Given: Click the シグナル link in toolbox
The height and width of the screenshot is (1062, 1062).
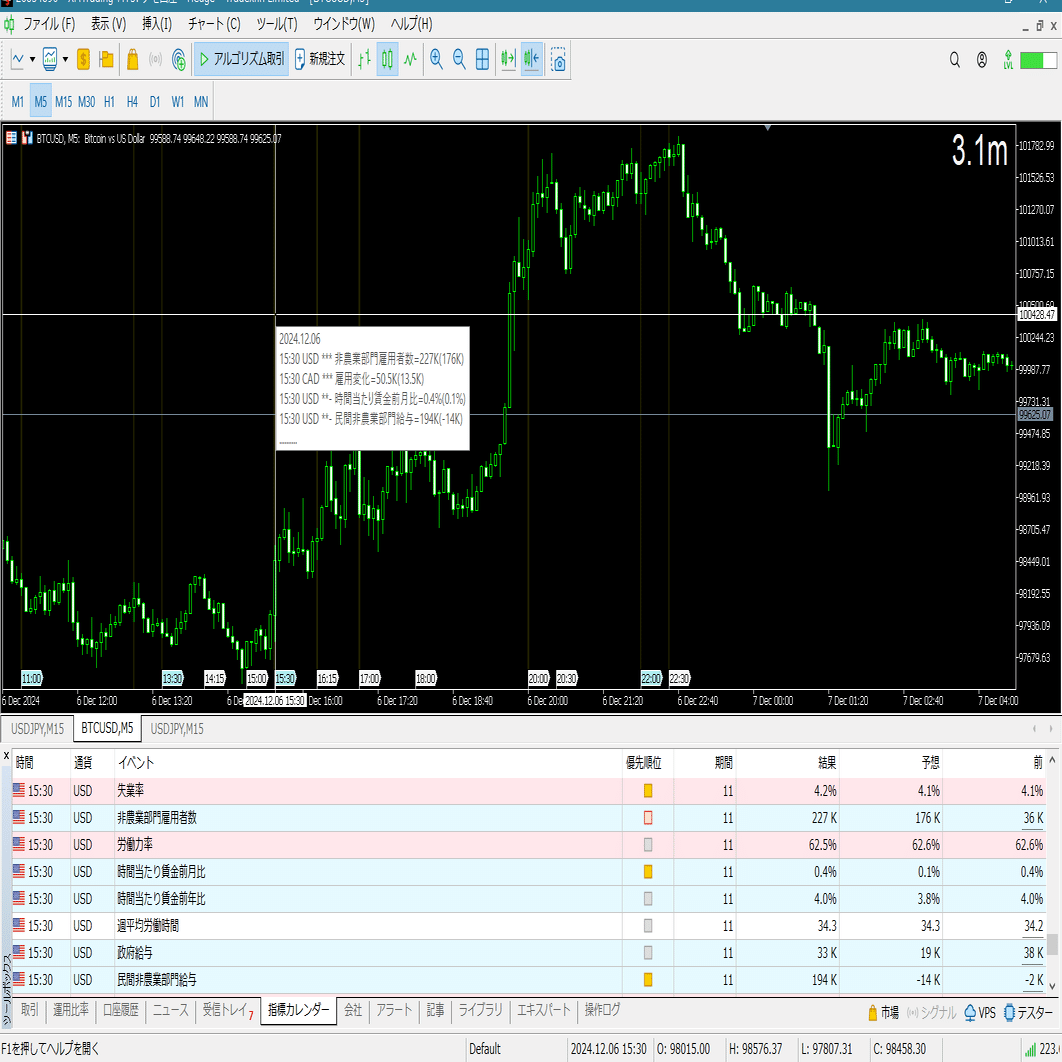Looking at the screenshot, I should (931, 1013).
